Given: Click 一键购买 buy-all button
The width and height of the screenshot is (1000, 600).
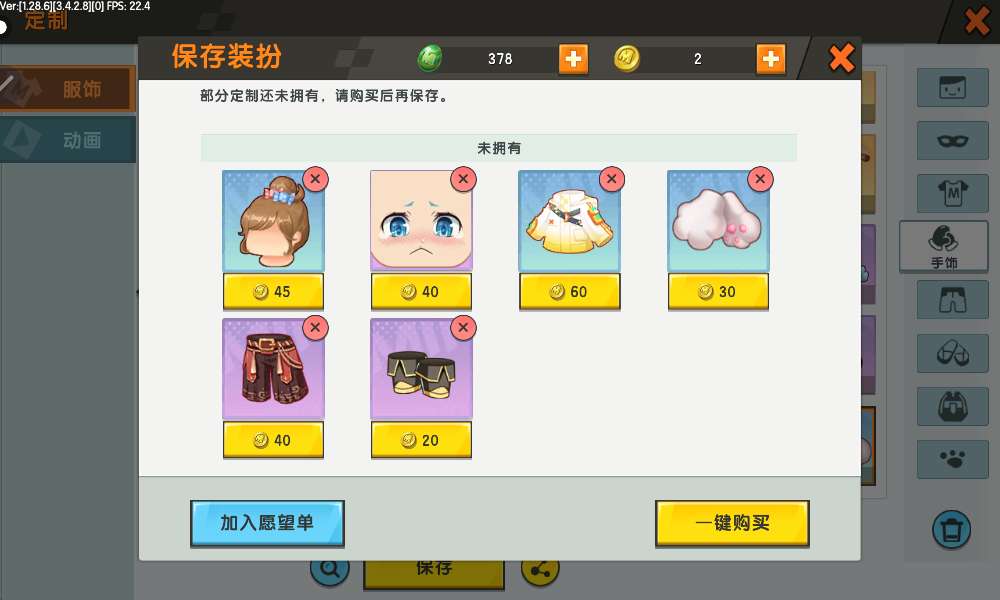Looking at the screenshot, I should (732, 523).
